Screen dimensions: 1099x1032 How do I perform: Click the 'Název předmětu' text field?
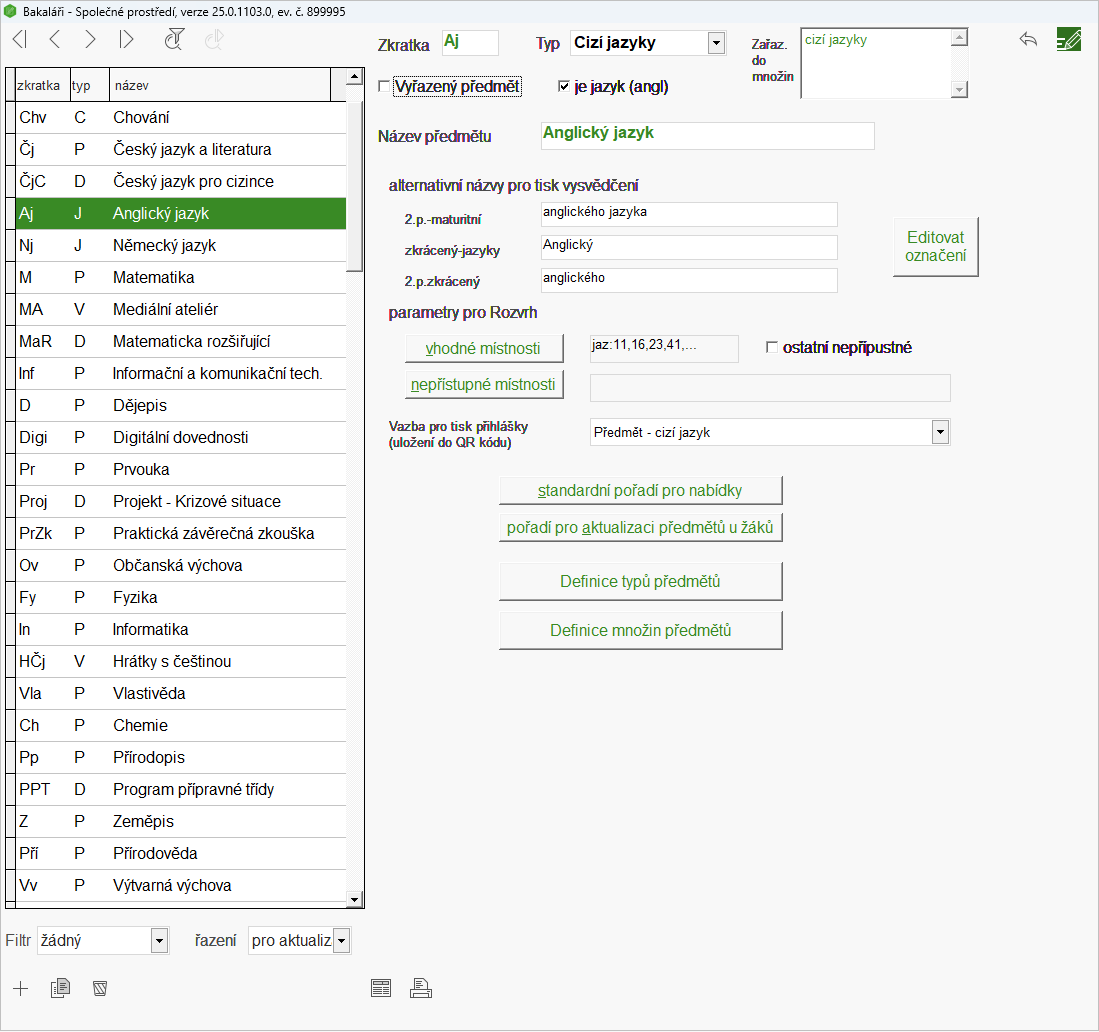pos(706,135)
